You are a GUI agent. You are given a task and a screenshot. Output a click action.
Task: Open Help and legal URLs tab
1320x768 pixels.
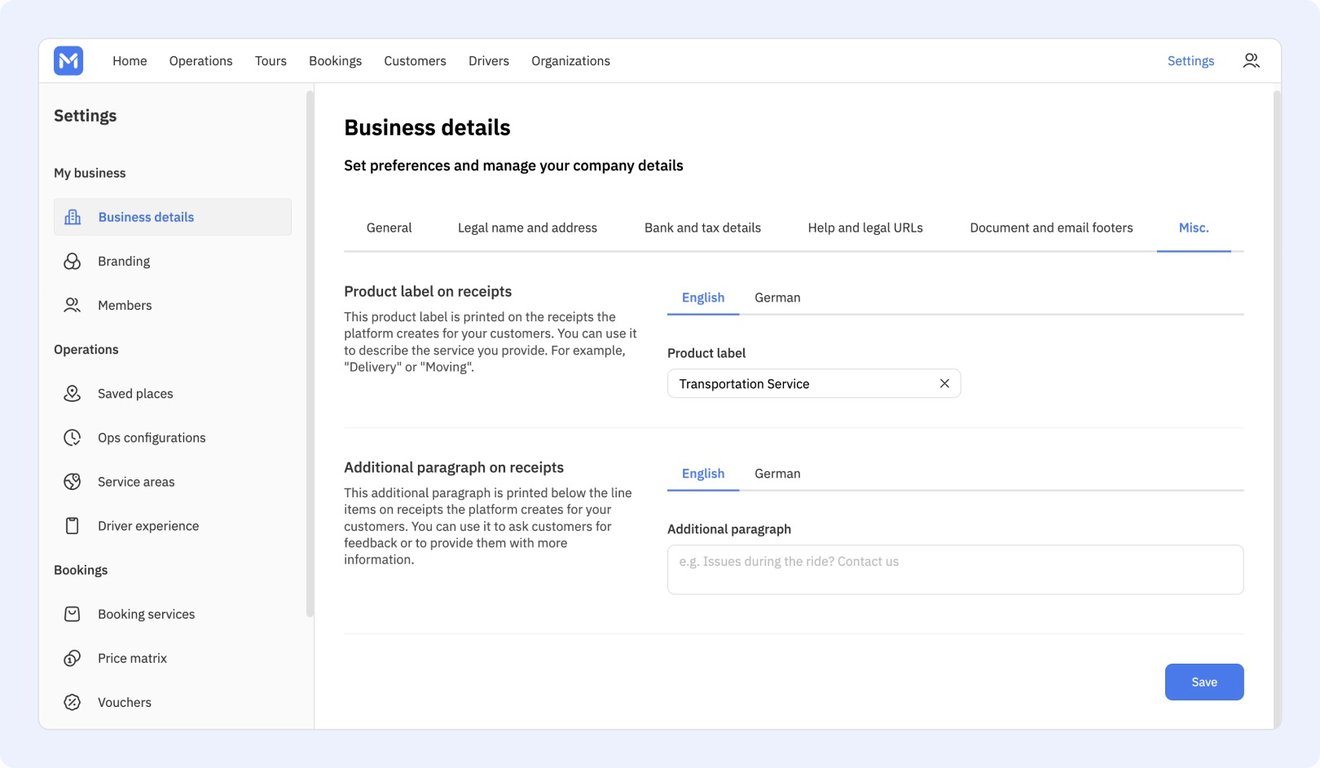pos(865,228)
